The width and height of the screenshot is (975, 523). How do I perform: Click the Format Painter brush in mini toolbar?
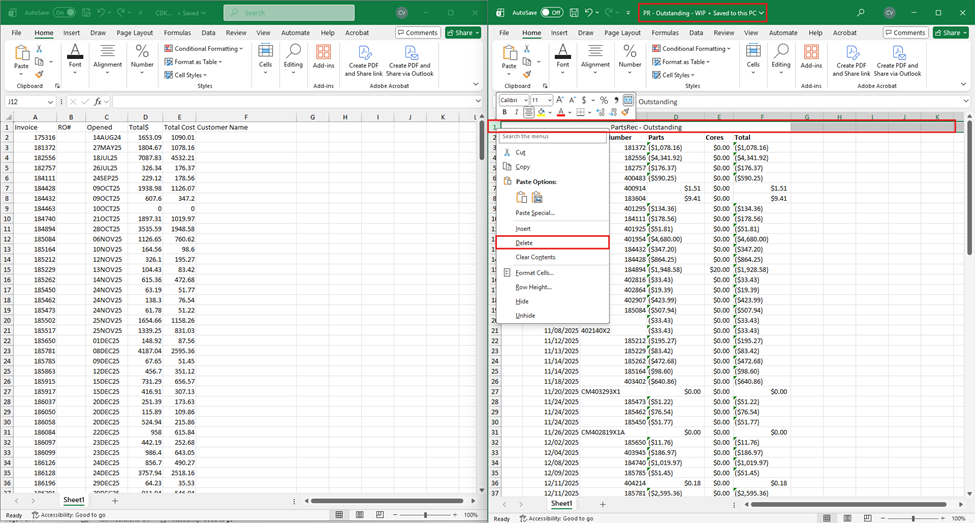pyautogui.click(x=626, y=113)
